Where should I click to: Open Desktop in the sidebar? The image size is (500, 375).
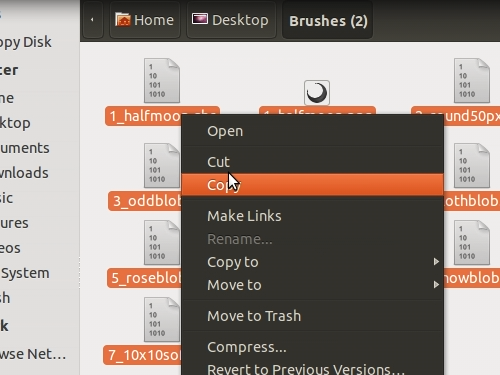tap(15, 123)
